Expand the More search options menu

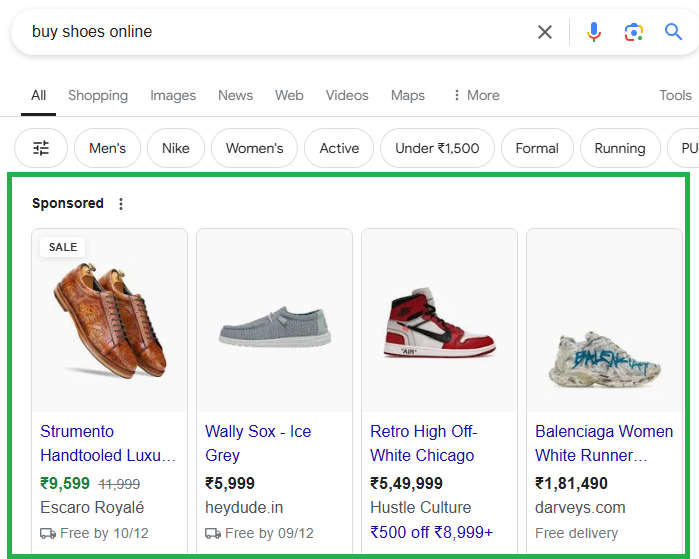[476, 95]
